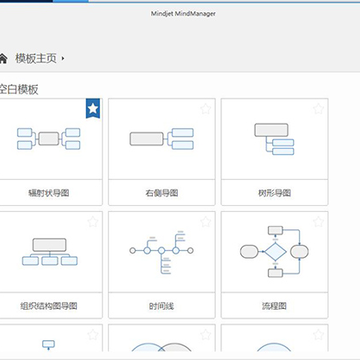Click the 时间线 label

pyautogui.click(x=162, y=306)
